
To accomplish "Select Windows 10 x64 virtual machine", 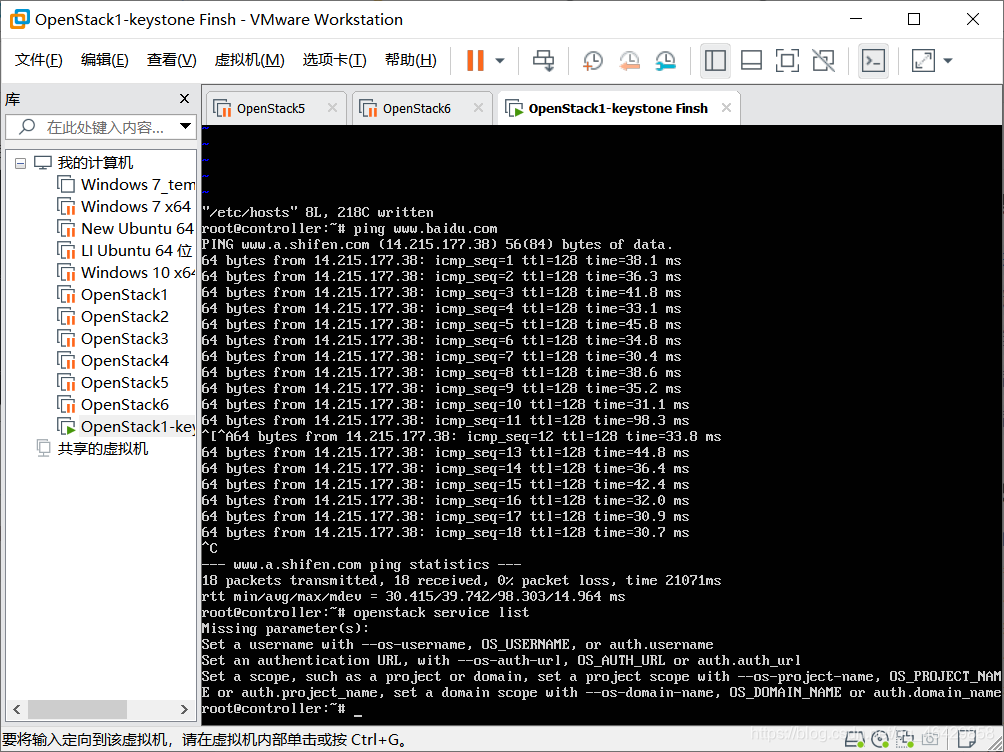I will click(x=138, y=272).
